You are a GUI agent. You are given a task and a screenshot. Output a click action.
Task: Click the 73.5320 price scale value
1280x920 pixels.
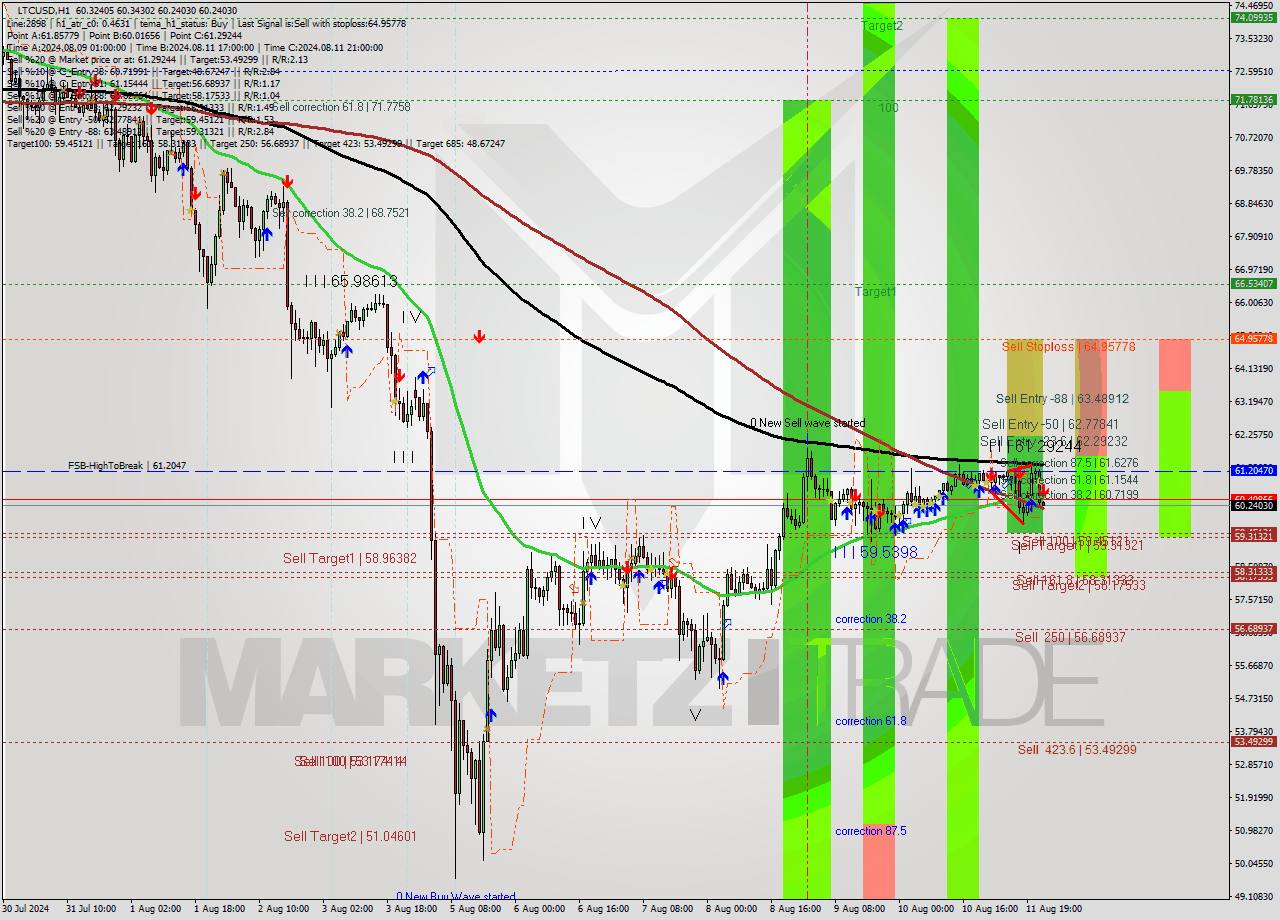coord(1254,38)
